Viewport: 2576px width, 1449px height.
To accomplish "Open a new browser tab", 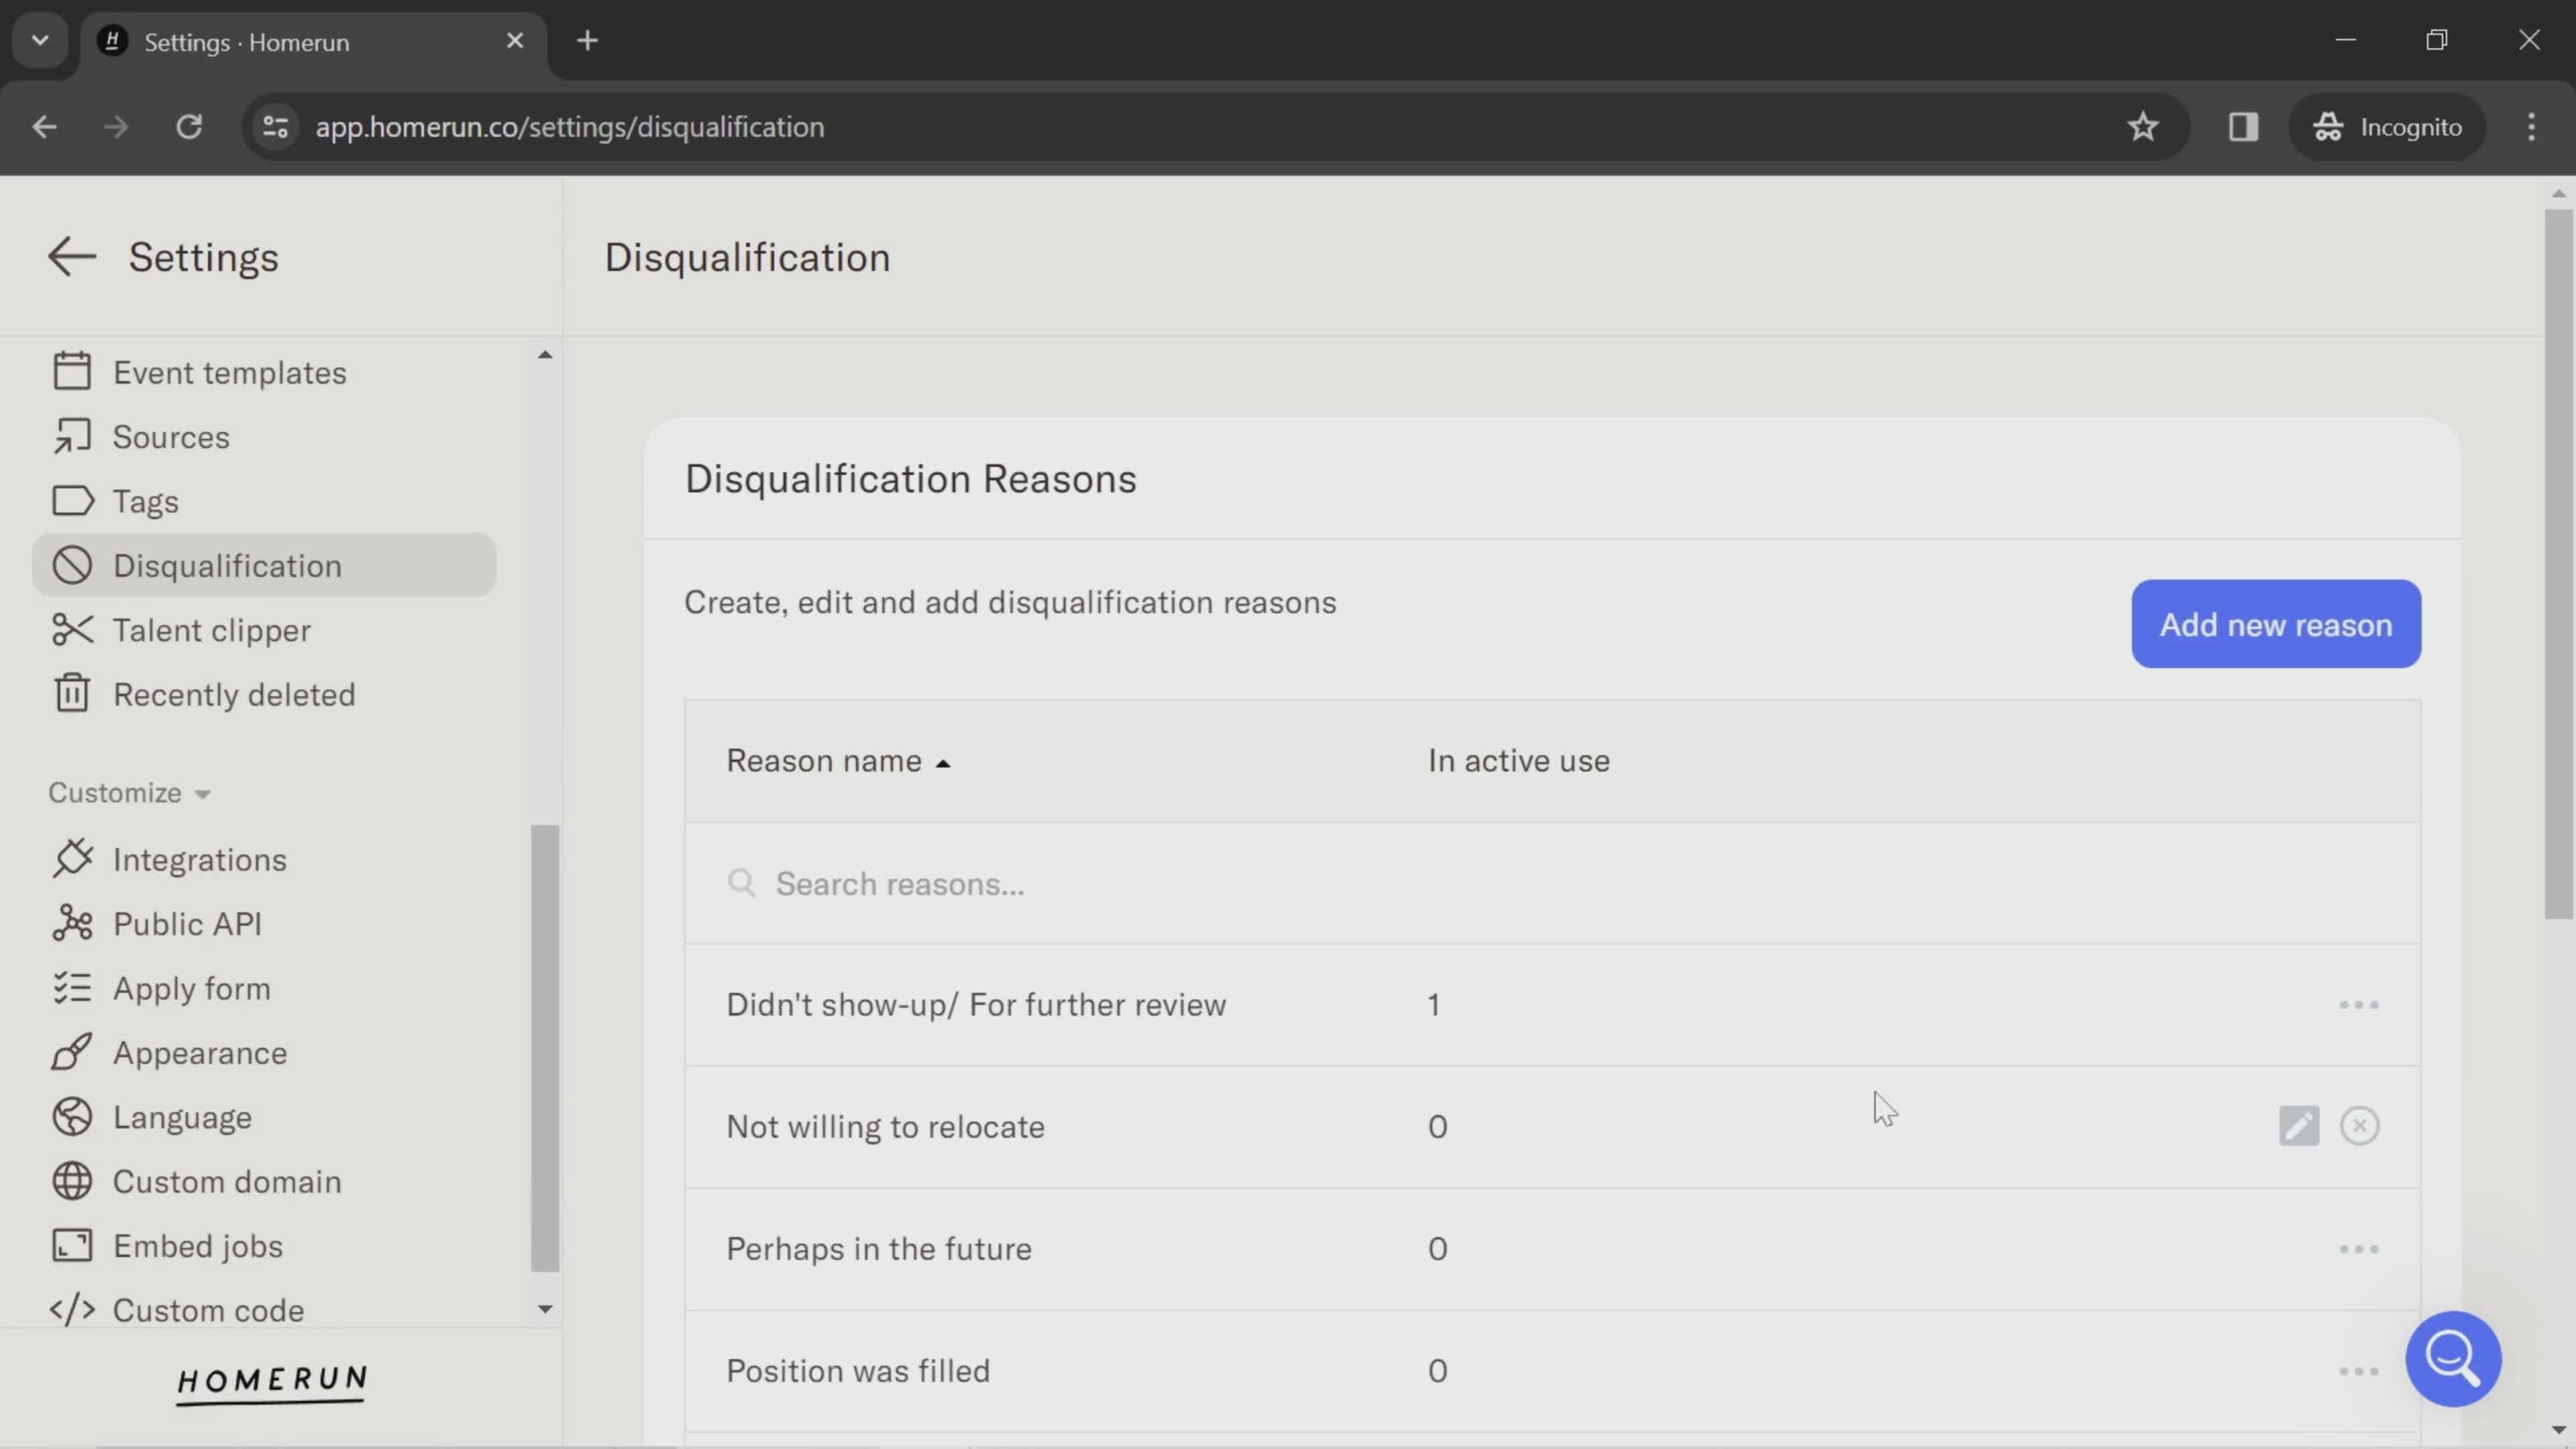I will point(587,41).
